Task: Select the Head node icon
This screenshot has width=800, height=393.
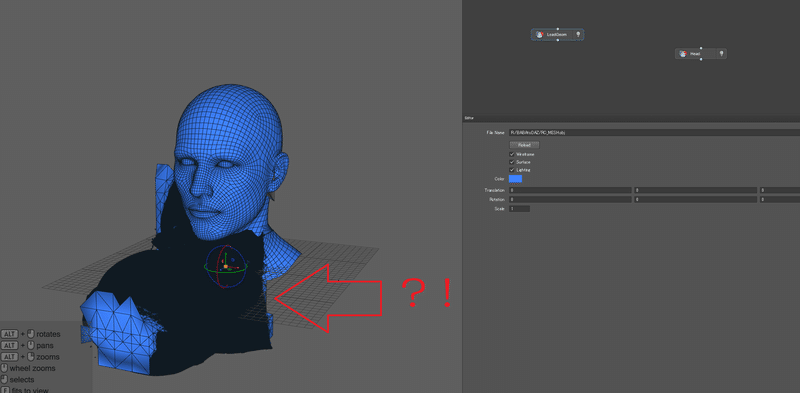Action: [x=683, y=54]
